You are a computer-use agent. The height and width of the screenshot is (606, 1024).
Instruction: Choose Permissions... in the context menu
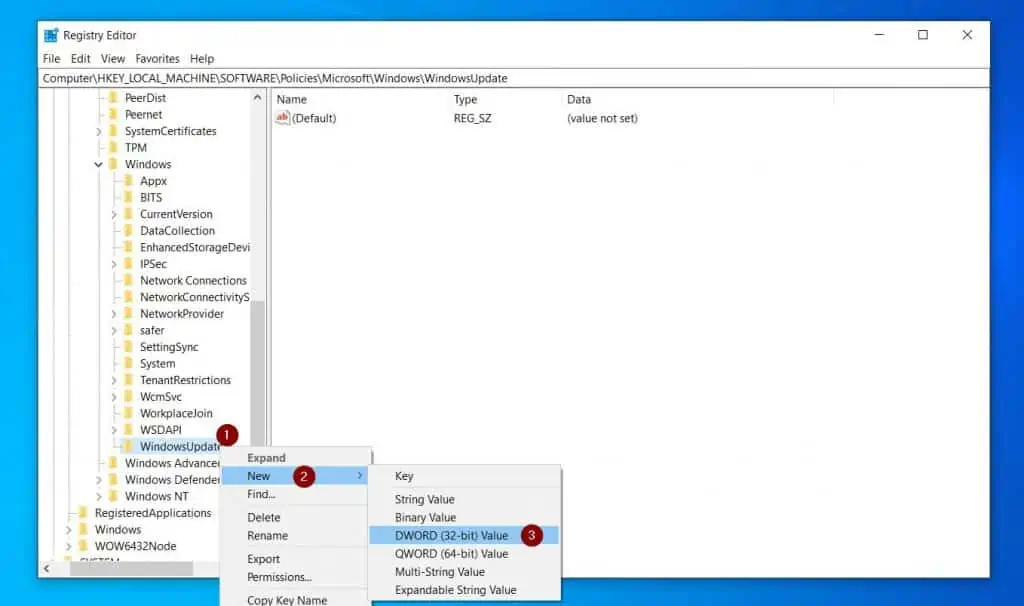tap(295, 577)
